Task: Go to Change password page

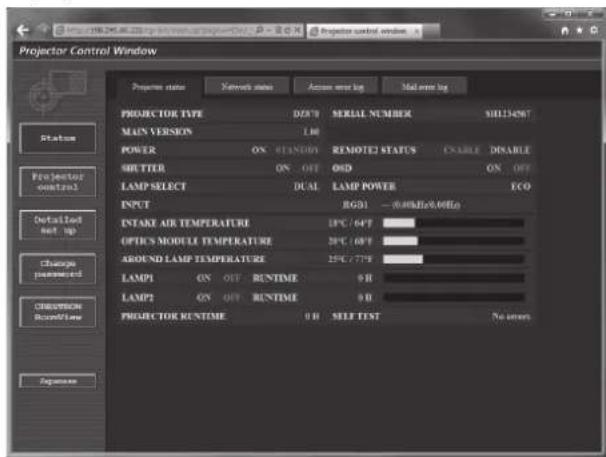Action: click(58, 269)
